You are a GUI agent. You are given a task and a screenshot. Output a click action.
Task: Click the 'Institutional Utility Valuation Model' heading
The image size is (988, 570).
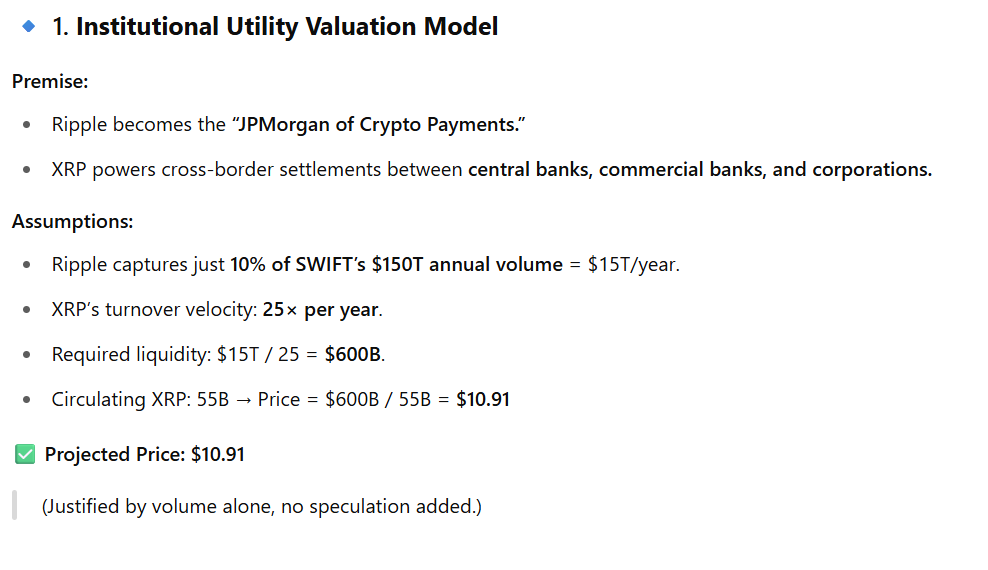[x=287, y=27]
